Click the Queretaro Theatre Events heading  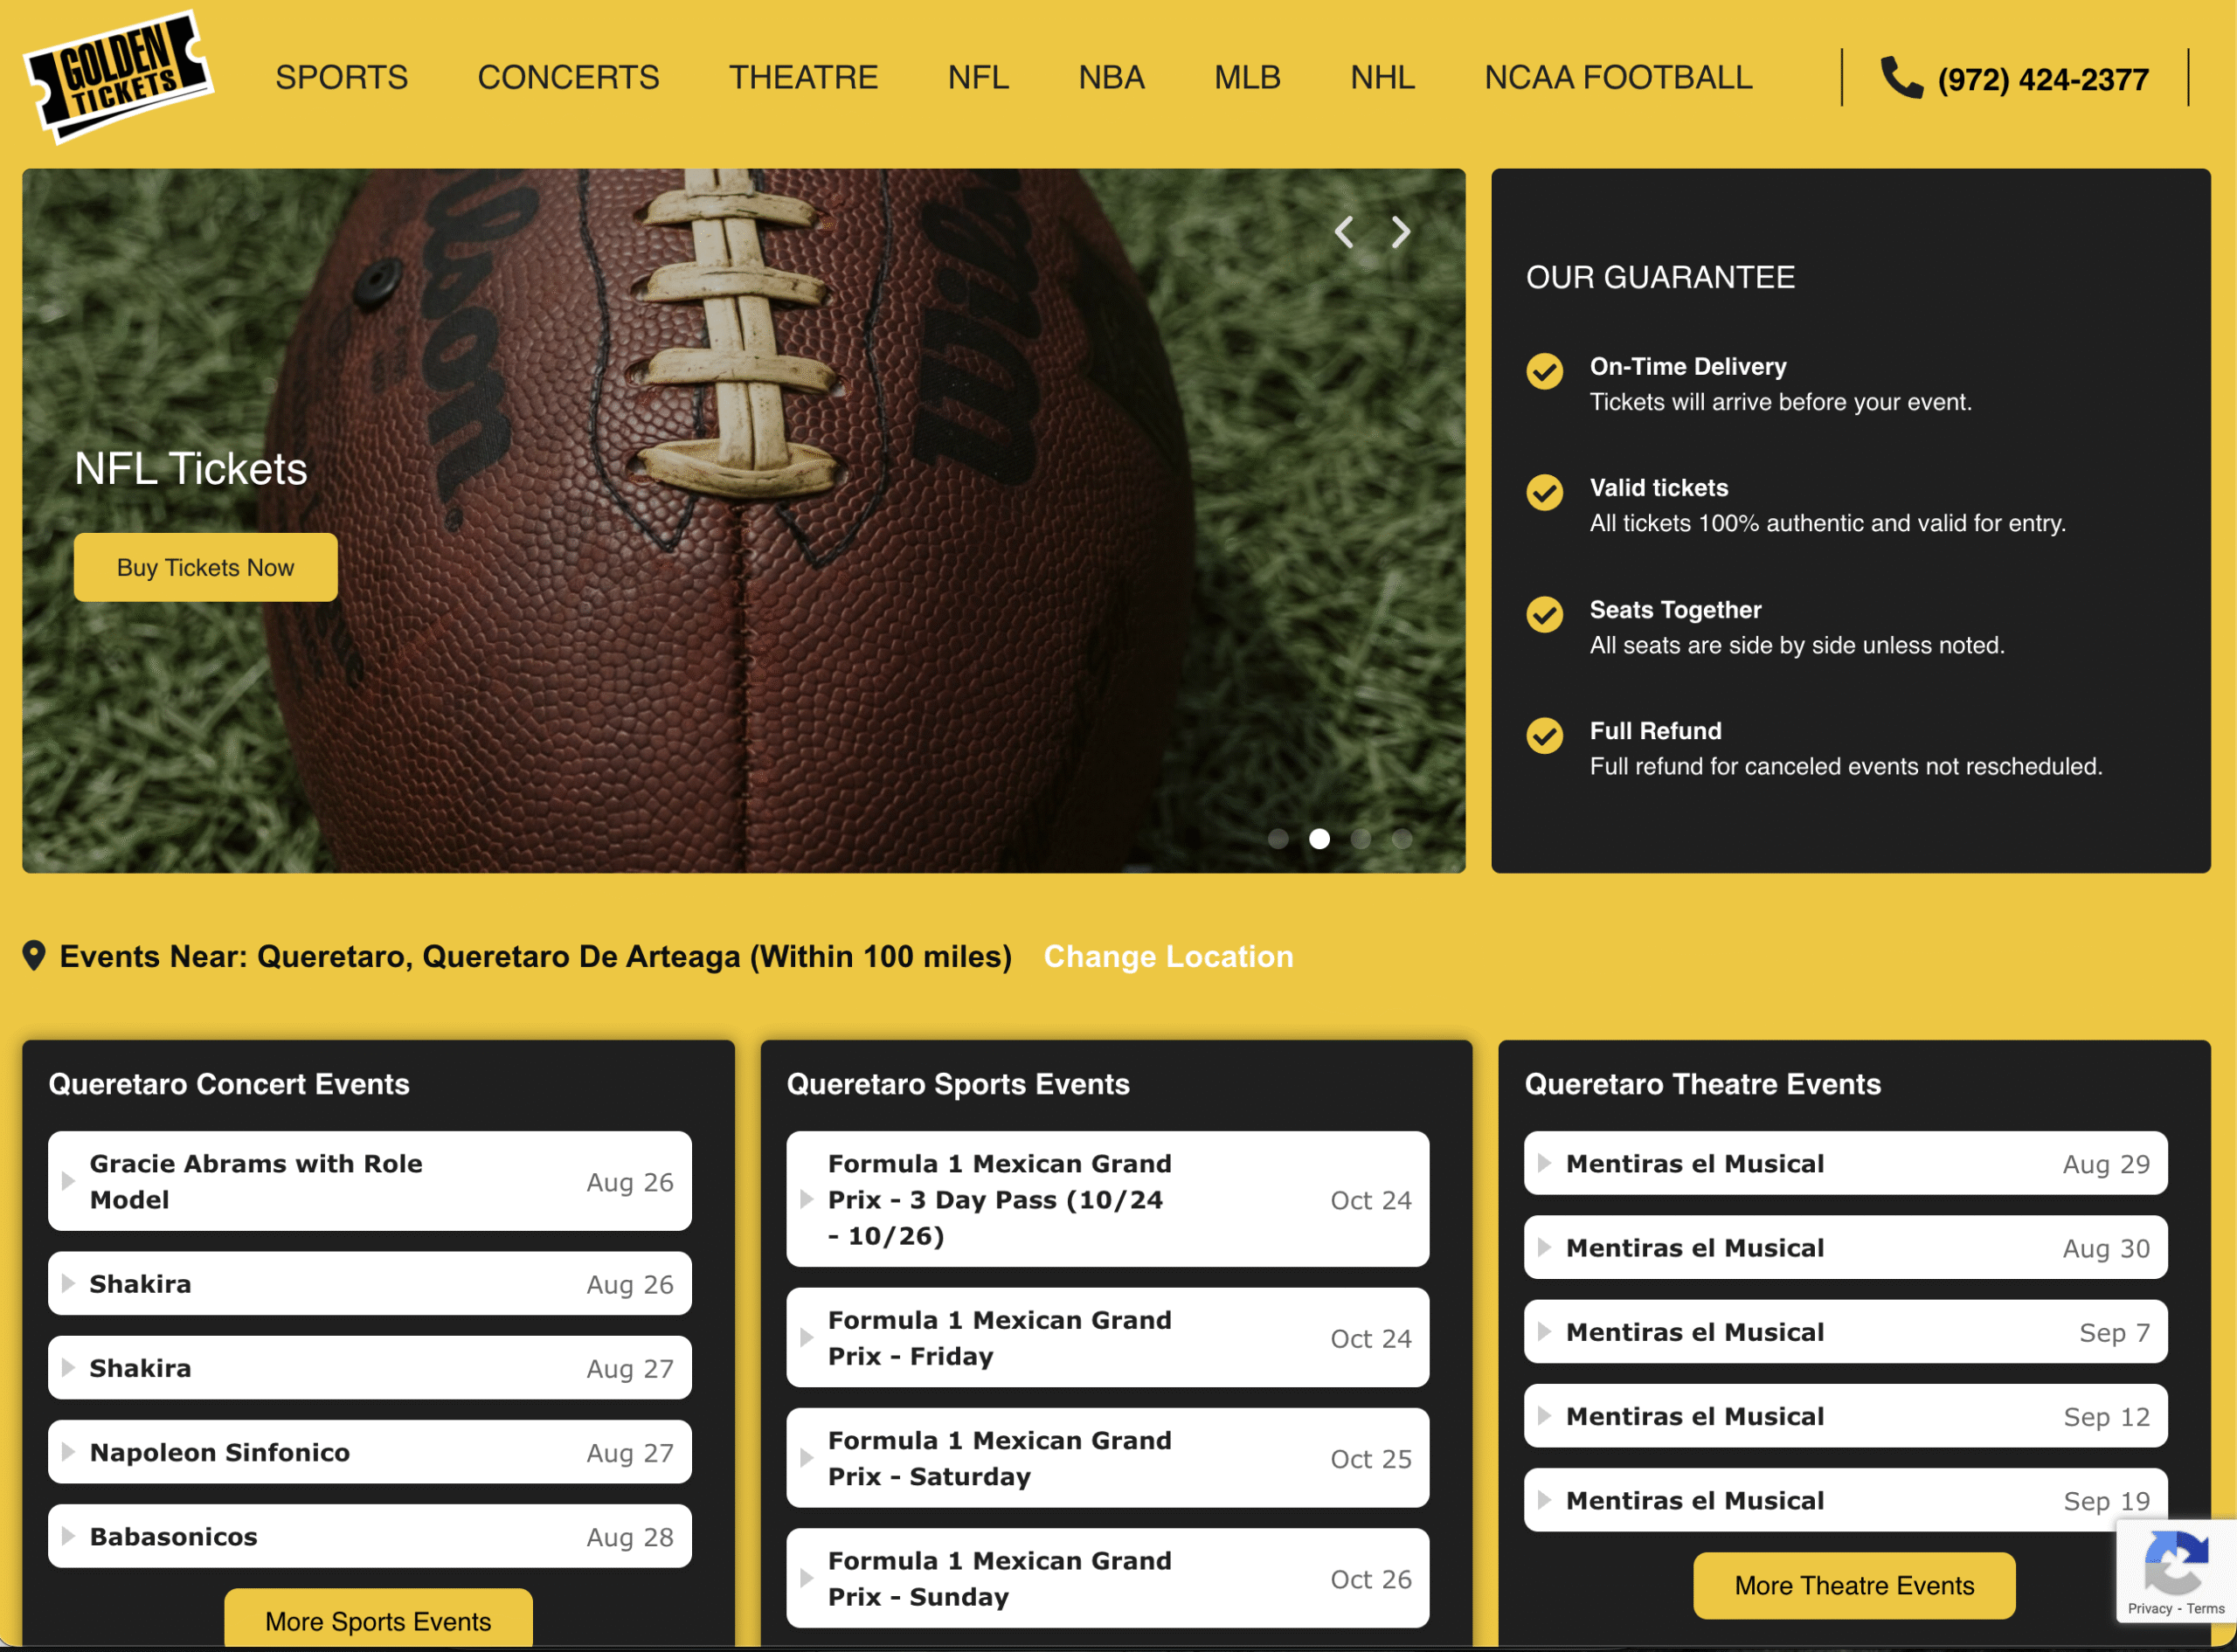click(x=1702, y=1084)
